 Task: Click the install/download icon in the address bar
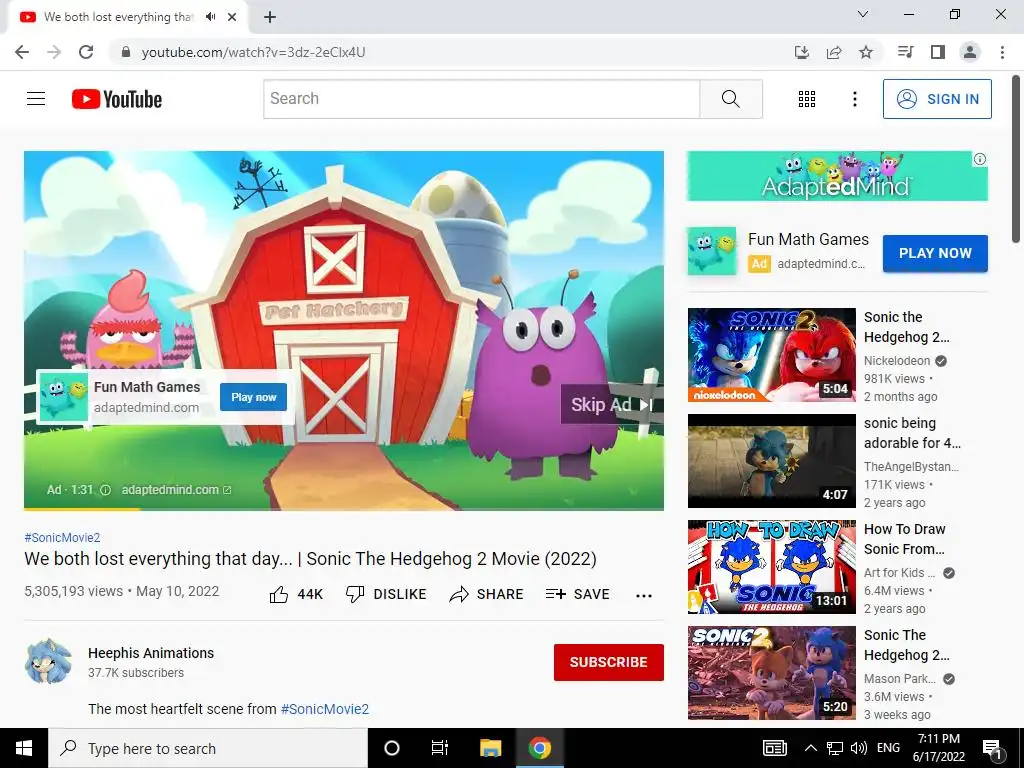[802, 52]
